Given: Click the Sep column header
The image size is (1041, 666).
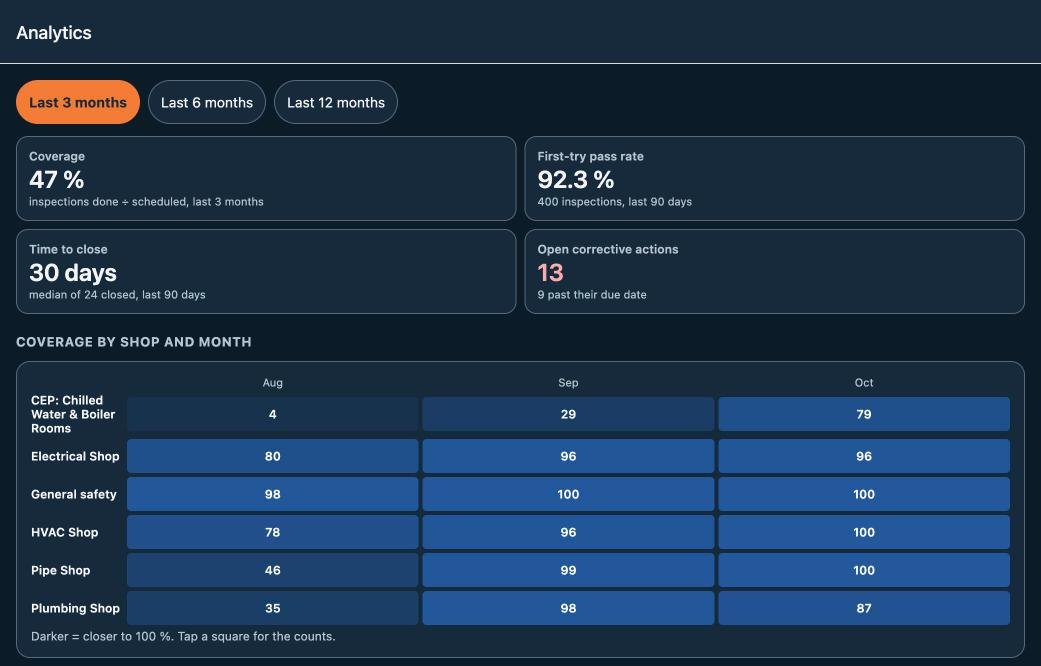Looking at the screenshot, I should tap(568, 382).
